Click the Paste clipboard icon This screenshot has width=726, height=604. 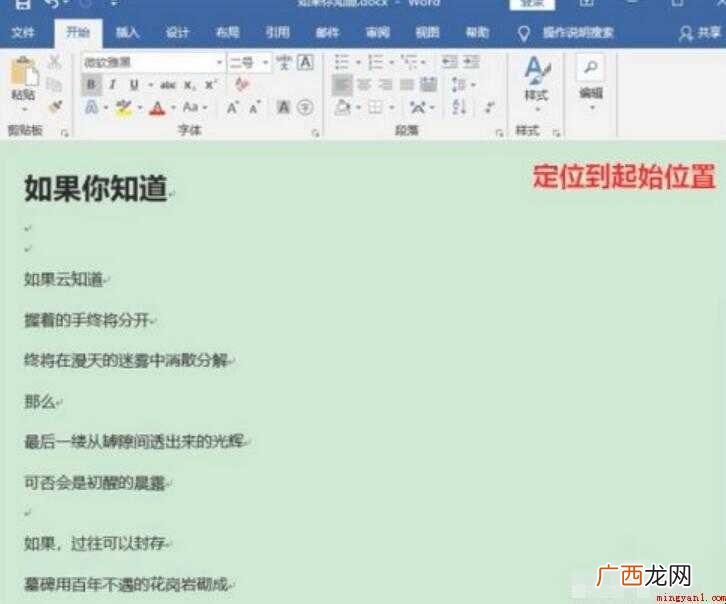24,71
